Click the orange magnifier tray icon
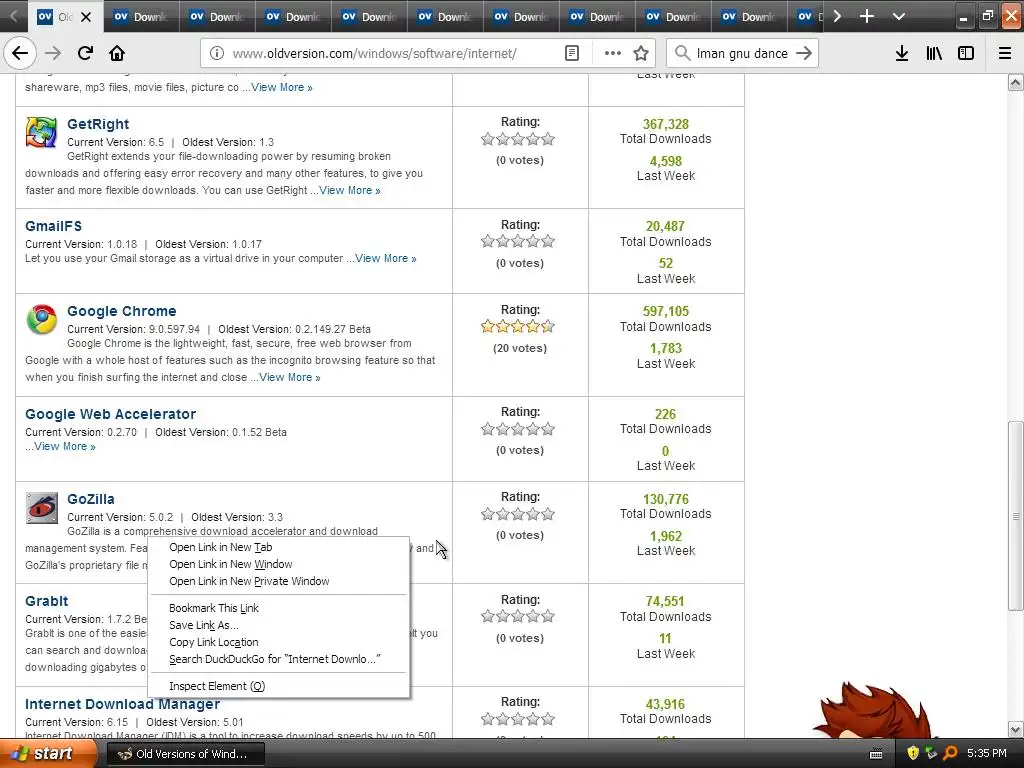This screenshot has height=768, width=1024. coord(950,753)
